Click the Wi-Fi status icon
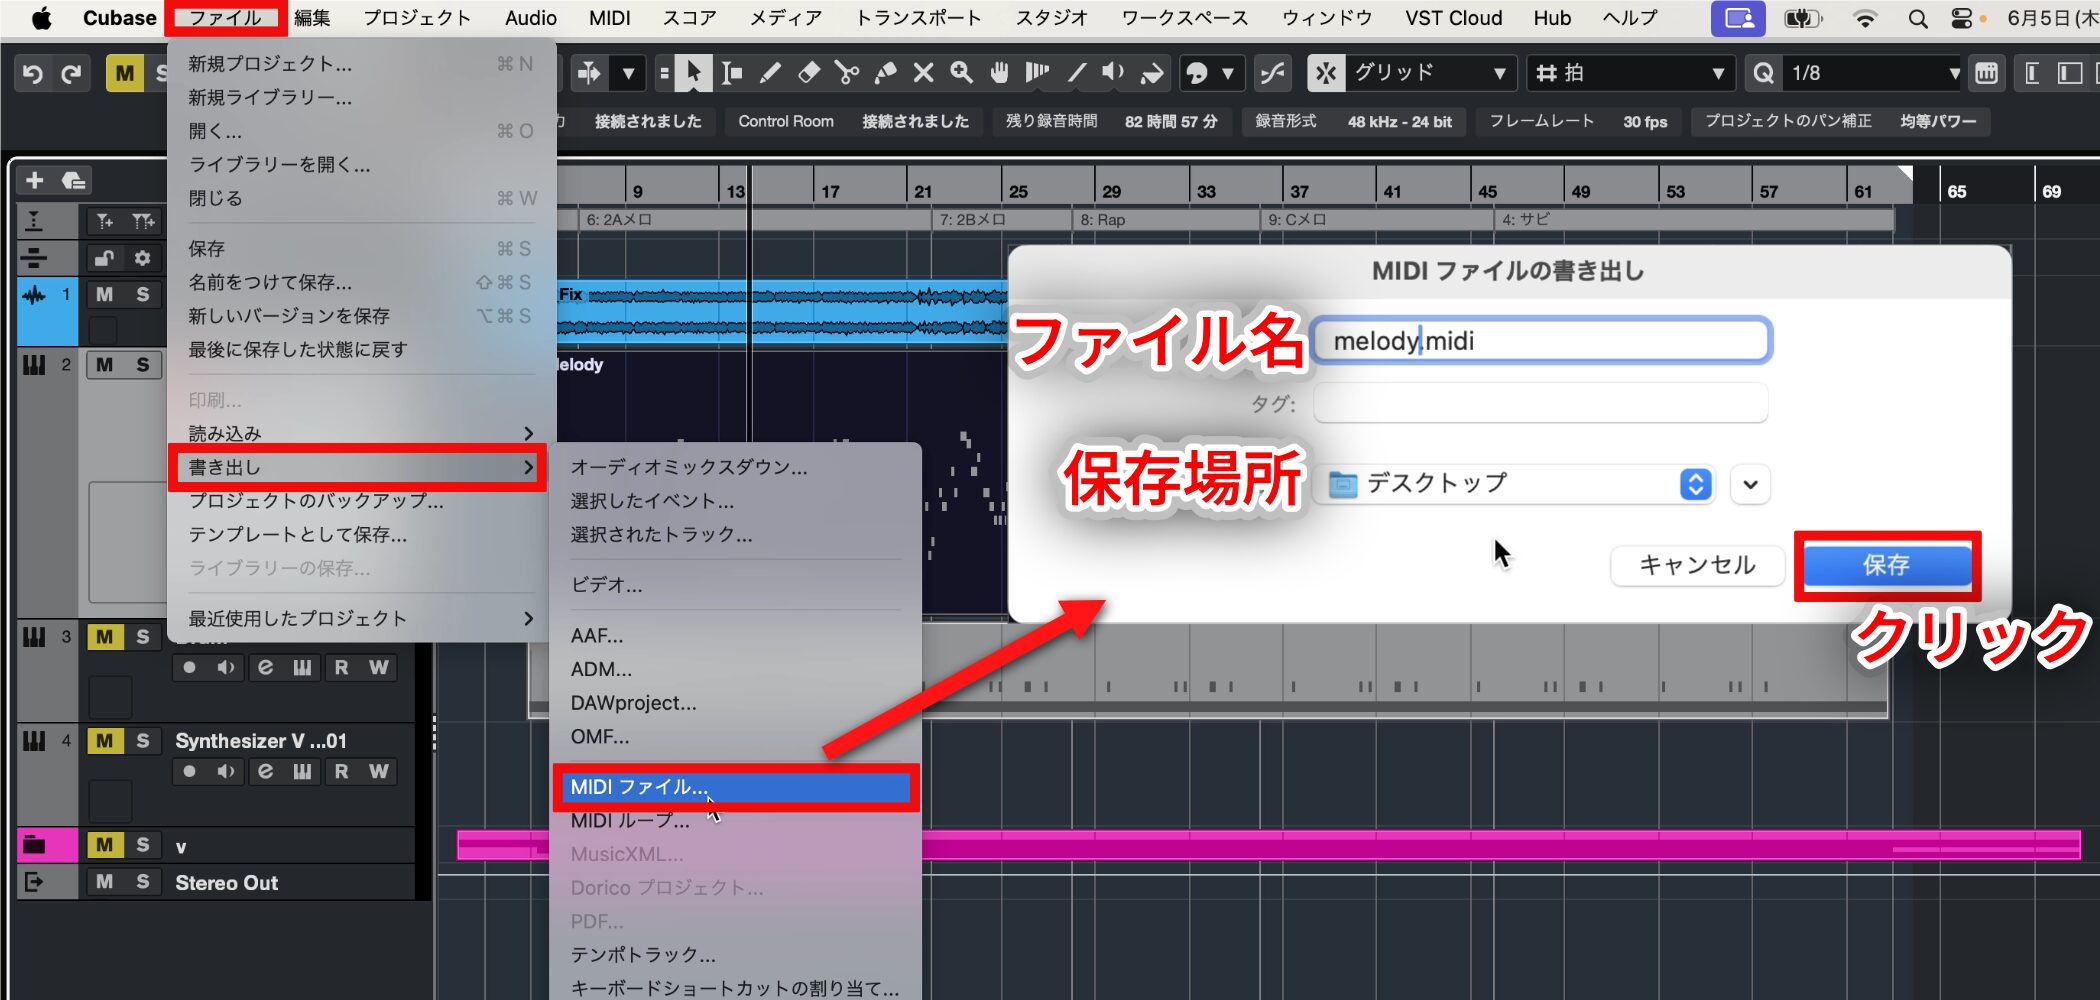 tap(1865, 18)
